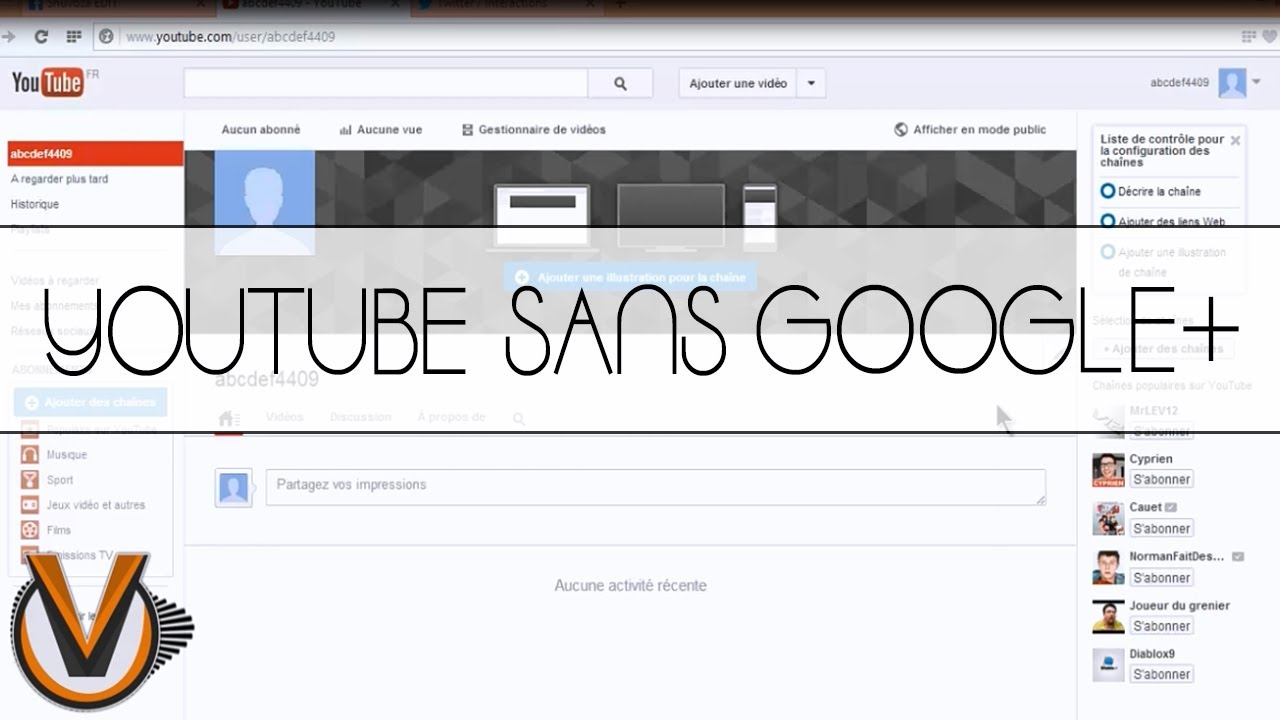This screenshot has width=1280, height=720.
Task: Expand the account menu arrow next to avatar
Action: point(1256,83)
